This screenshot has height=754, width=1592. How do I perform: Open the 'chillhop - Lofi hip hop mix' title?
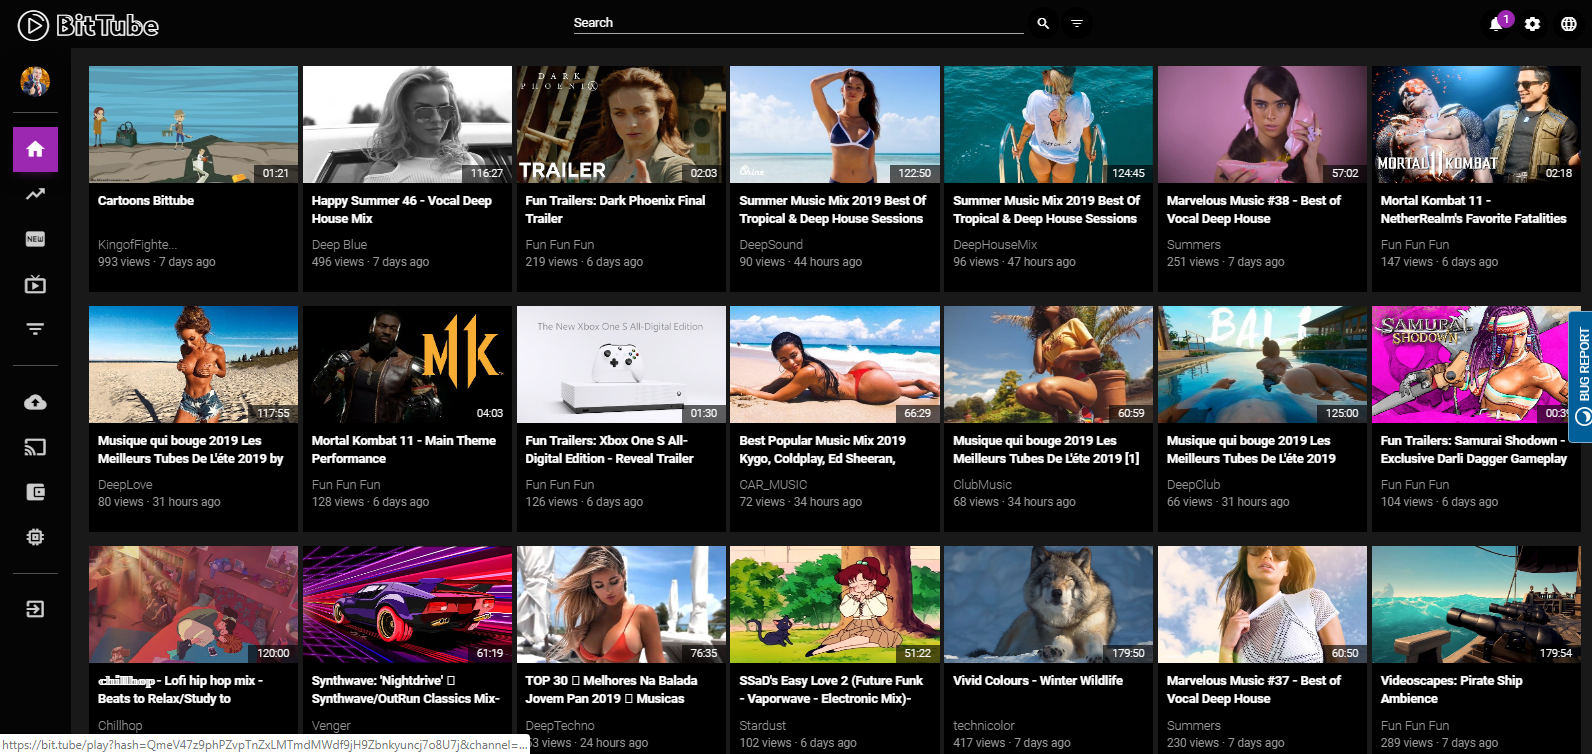180,689
